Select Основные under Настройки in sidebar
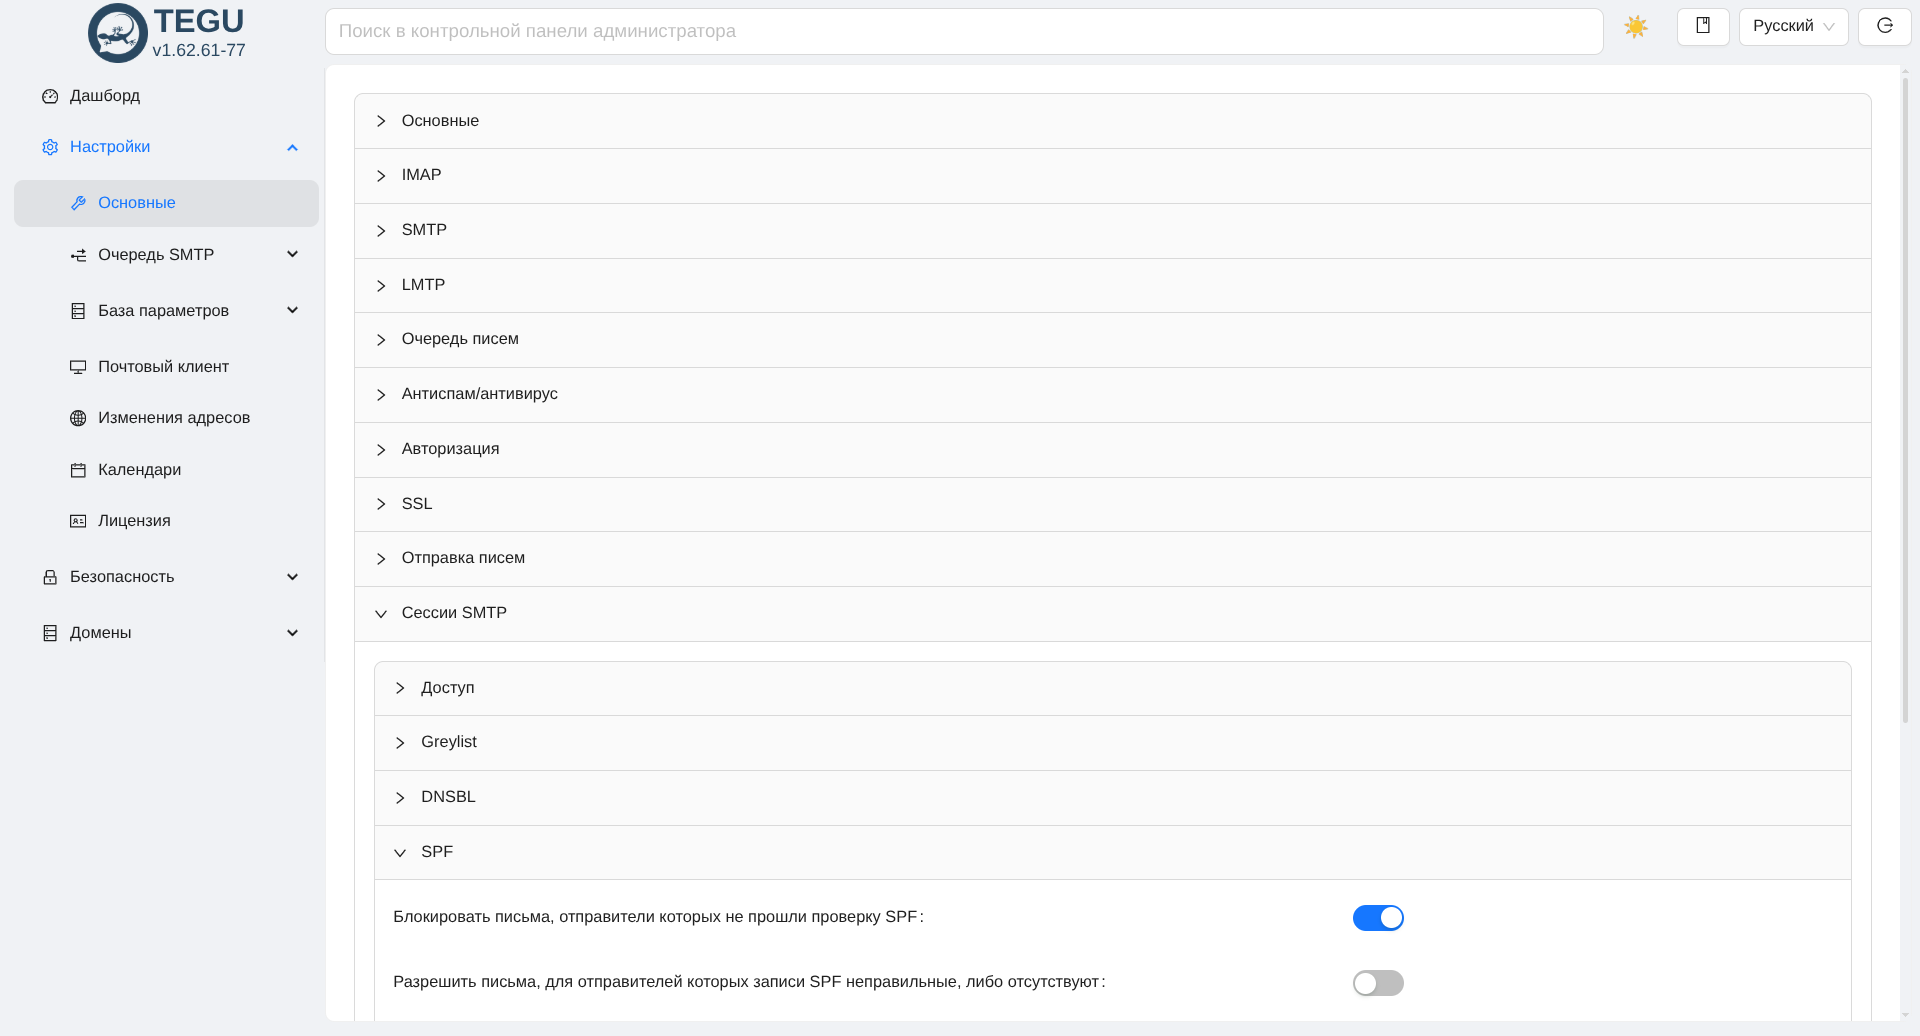Screen dimensions: 1920x1036 166,203
